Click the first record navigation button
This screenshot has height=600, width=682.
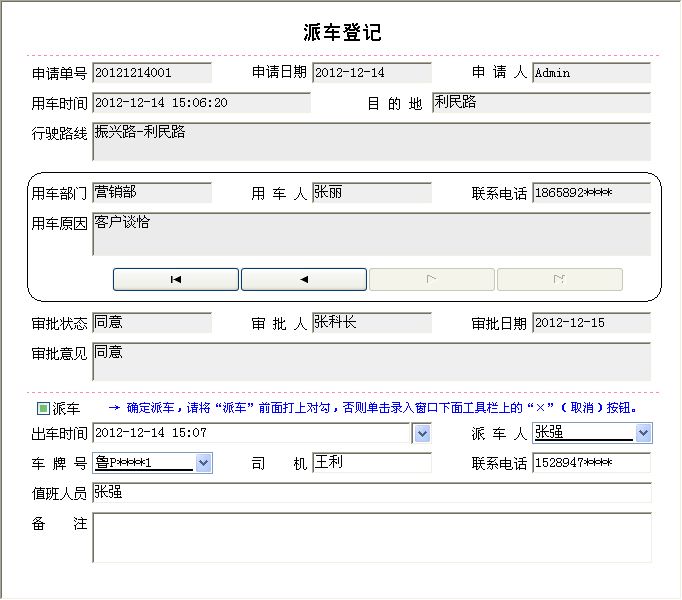click(x=176, y=279)
